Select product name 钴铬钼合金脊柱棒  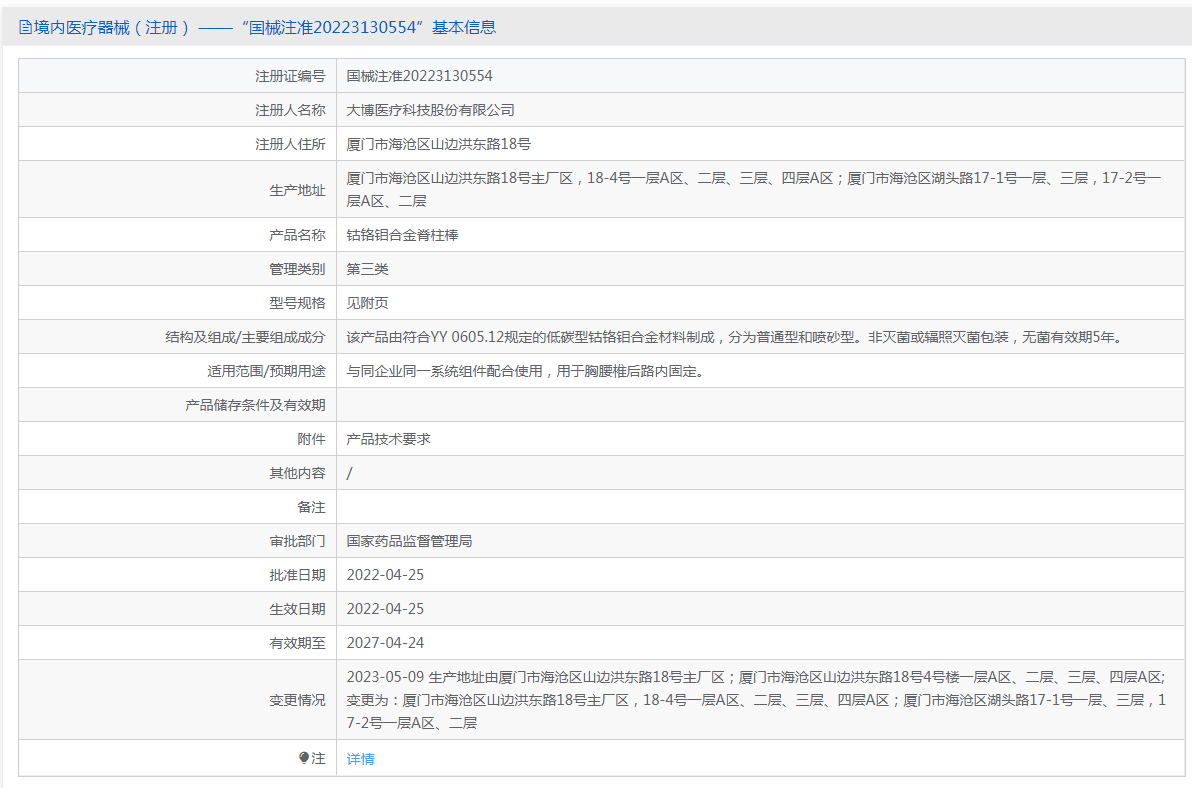402,235
